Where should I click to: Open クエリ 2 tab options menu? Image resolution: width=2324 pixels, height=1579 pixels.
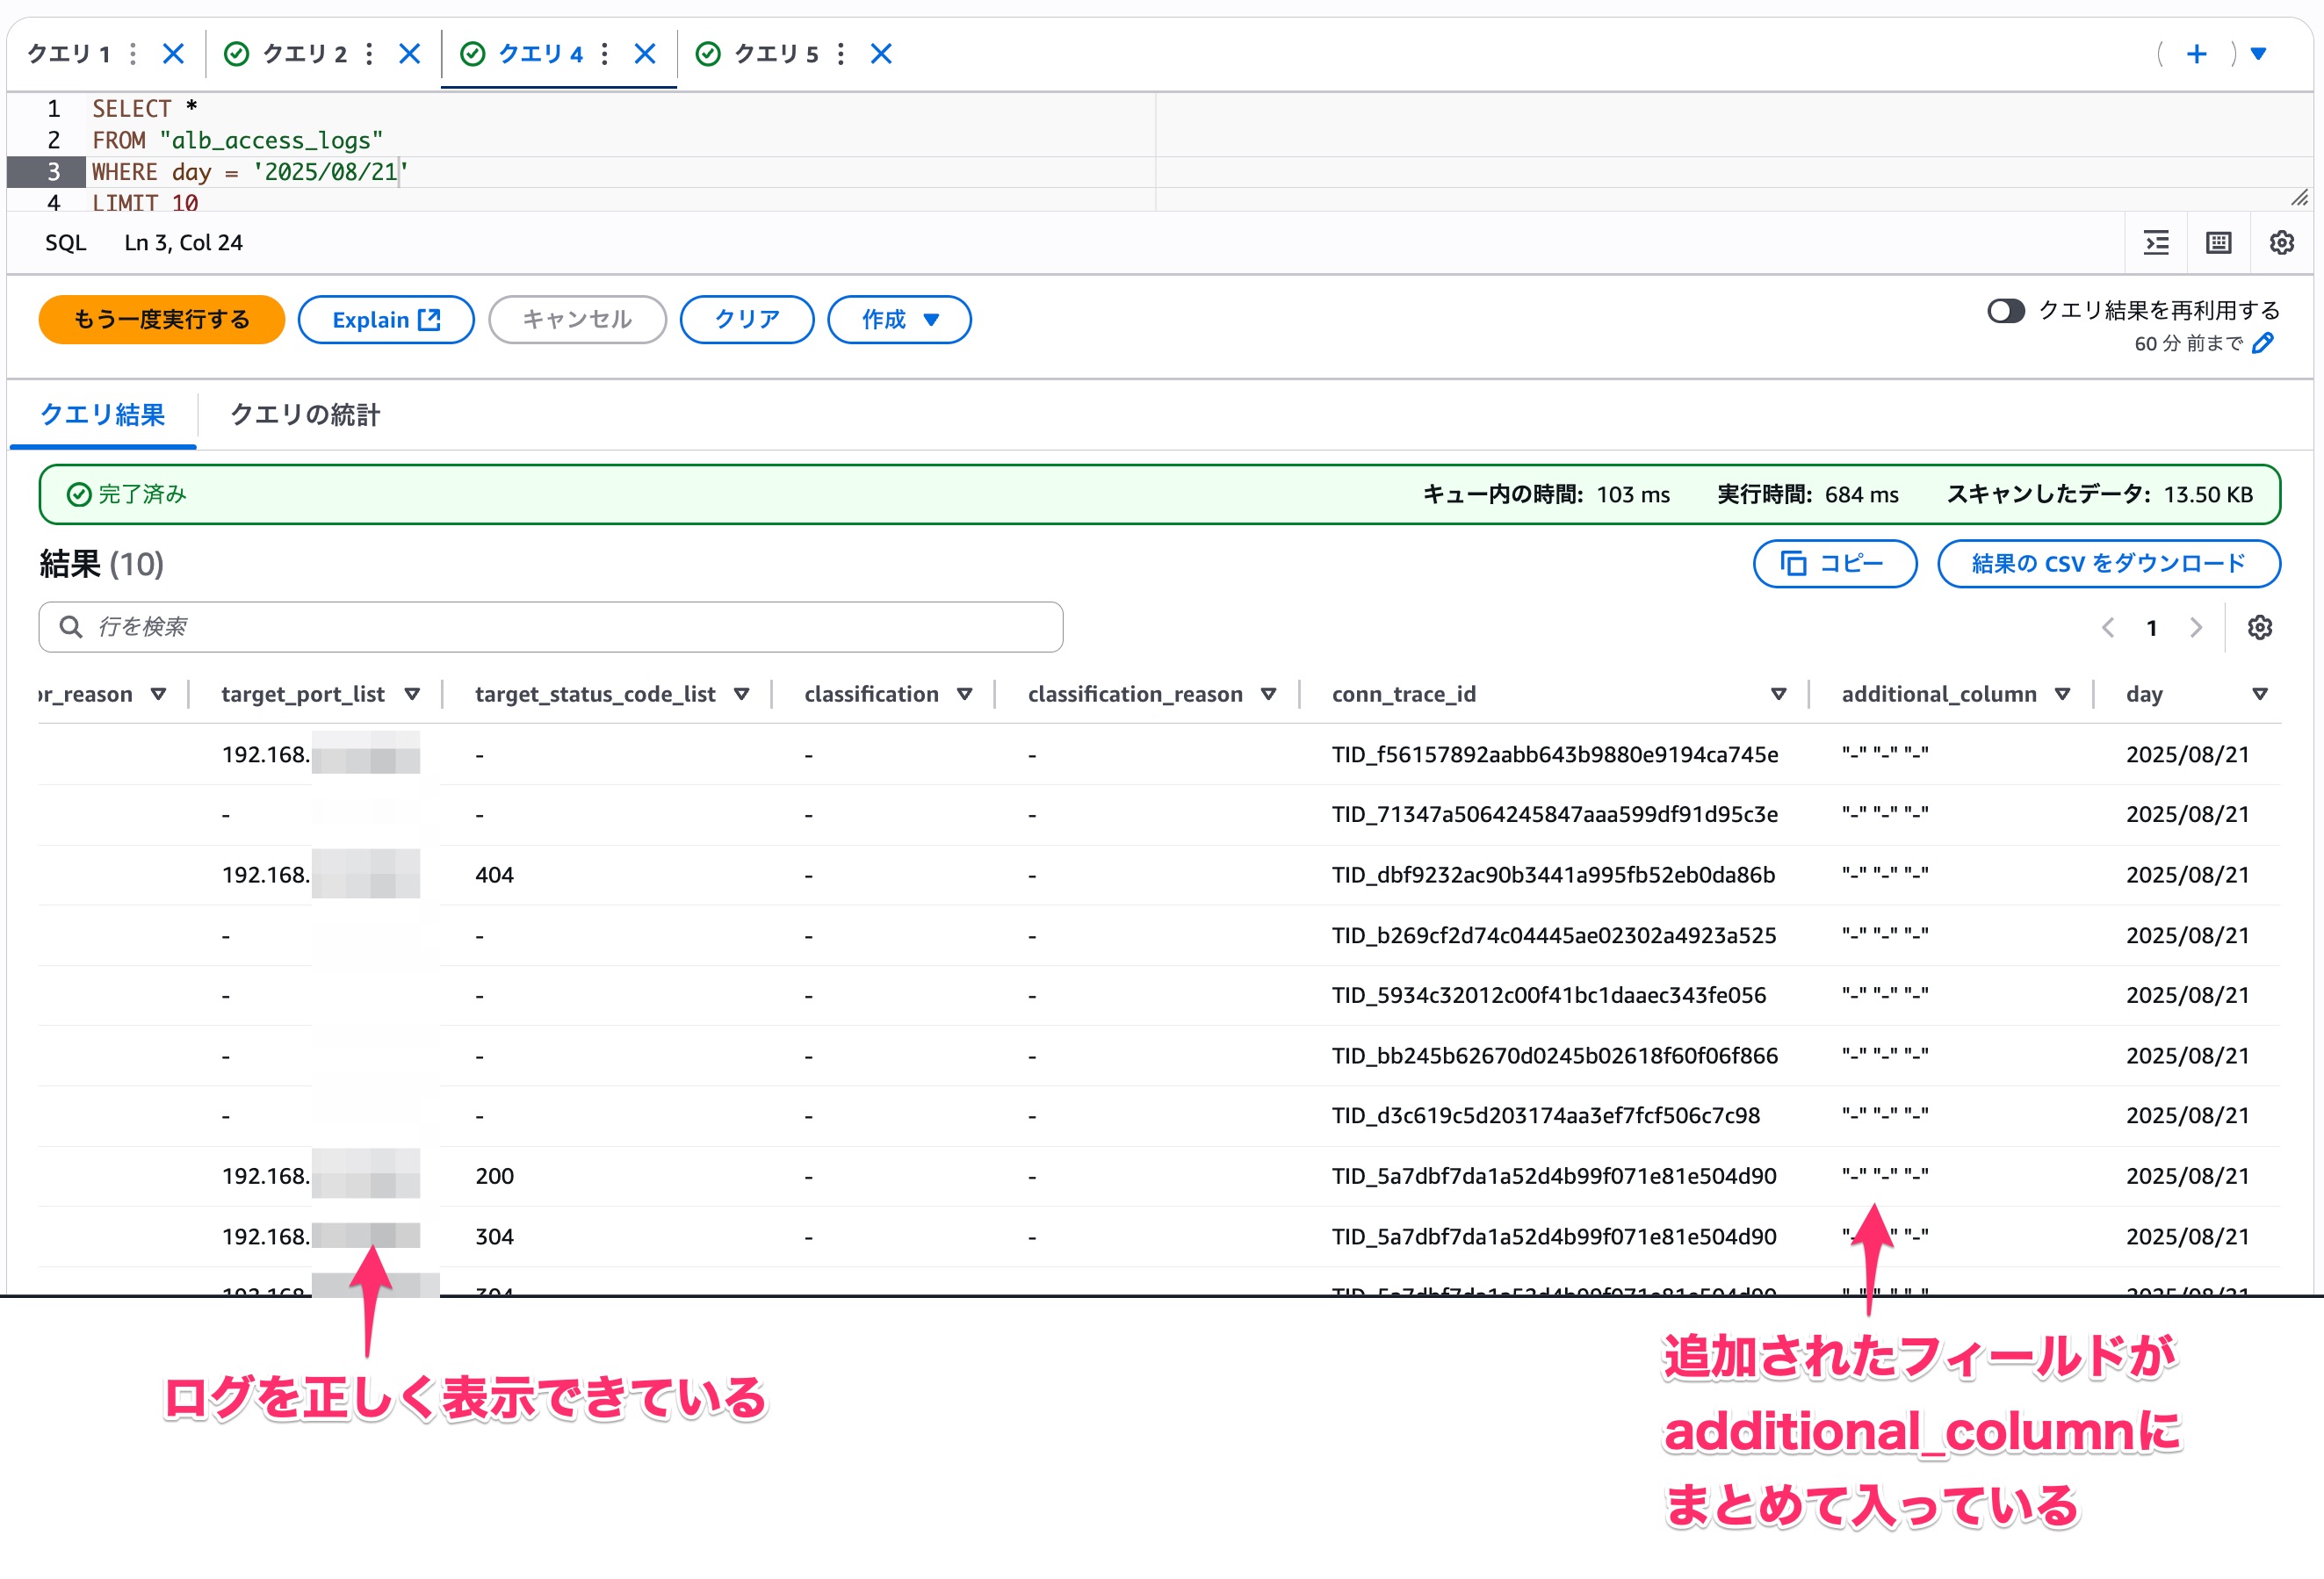(x=369, y=54)
